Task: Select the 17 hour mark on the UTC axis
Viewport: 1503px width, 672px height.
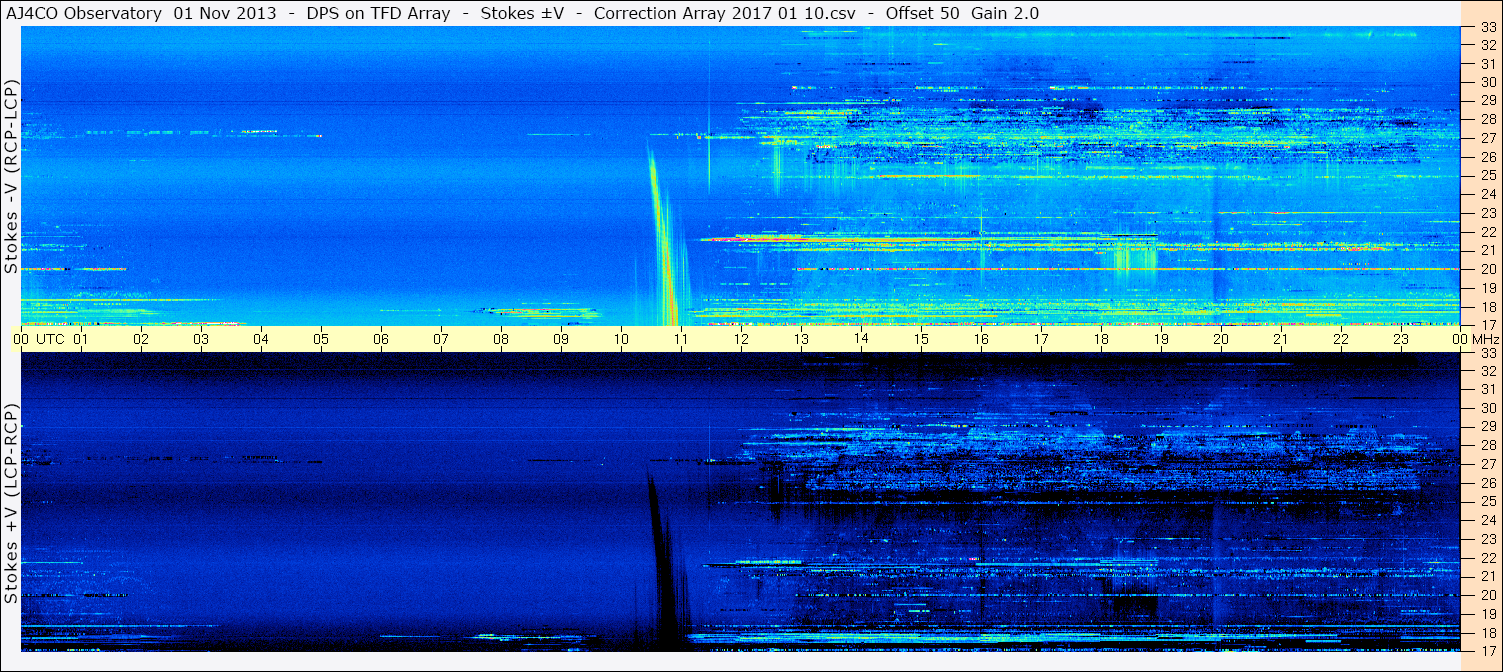Action: tap(1040, 339)
